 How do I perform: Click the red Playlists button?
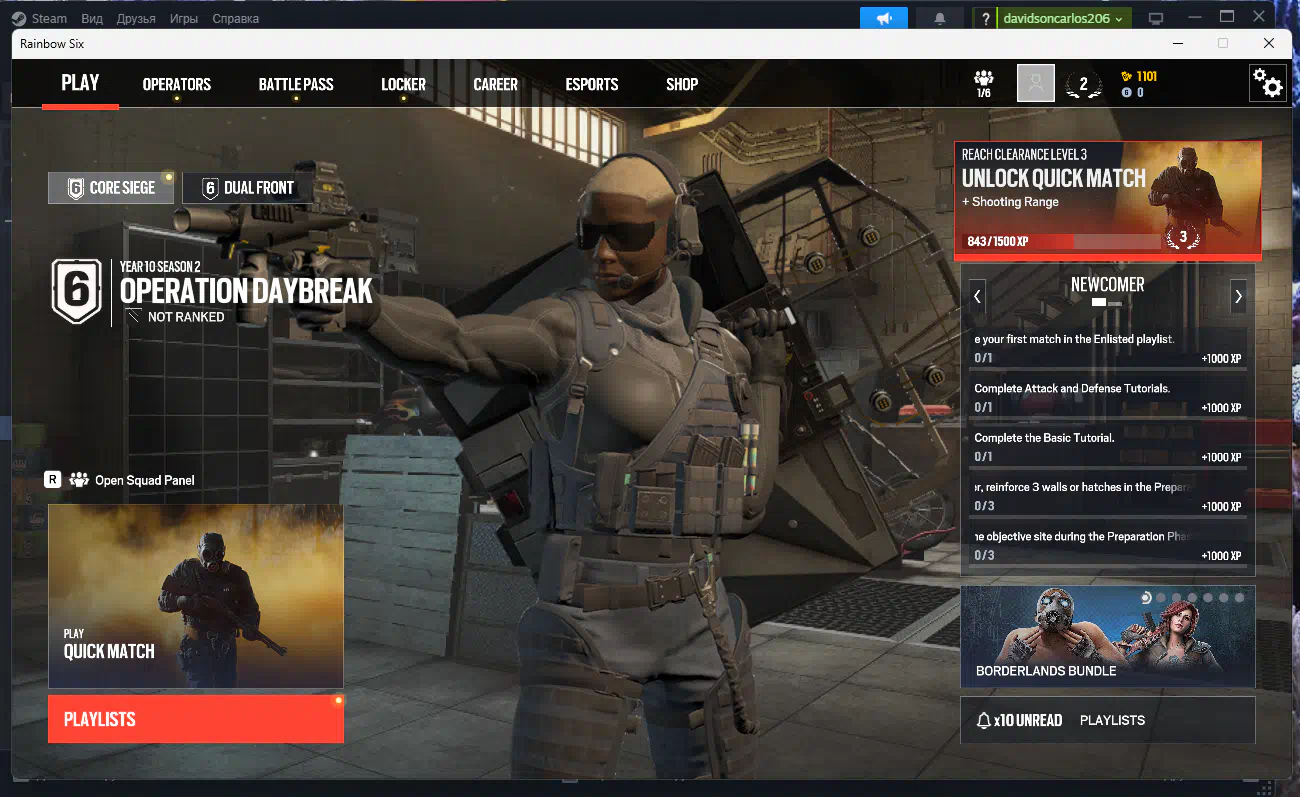pos(196,719)
